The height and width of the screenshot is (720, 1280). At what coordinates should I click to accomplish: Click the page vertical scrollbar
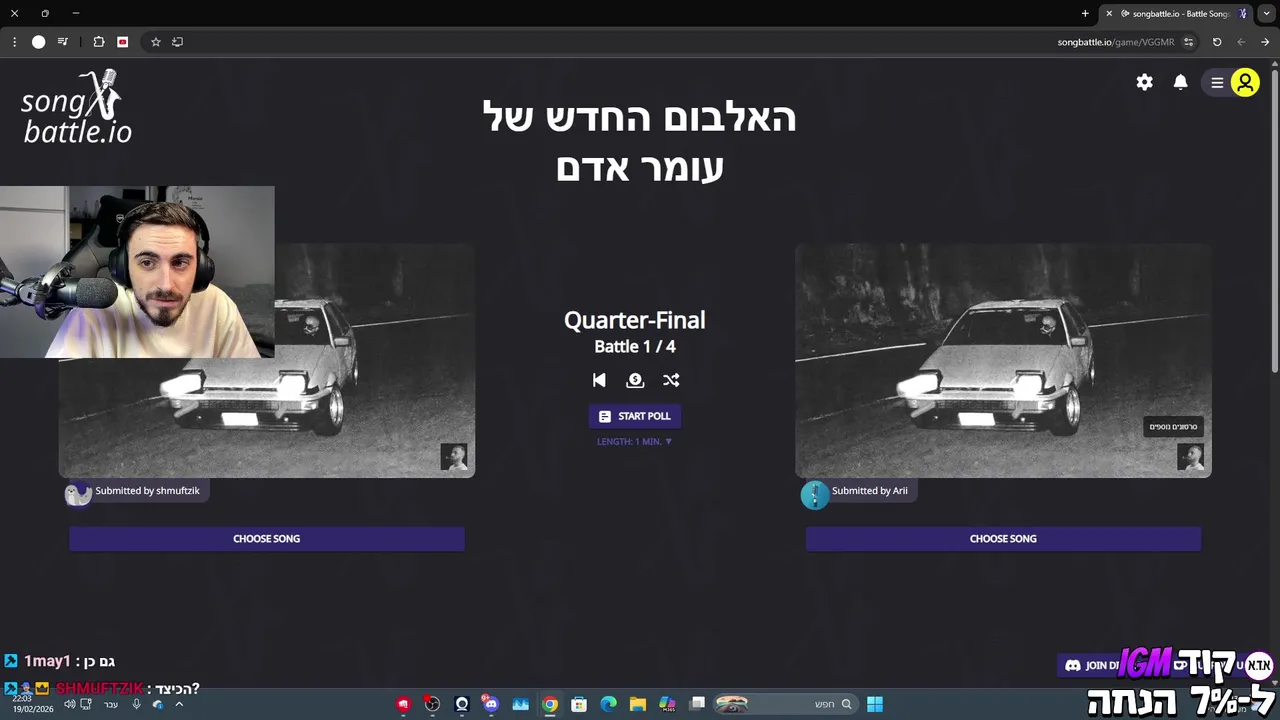pyautogui.click(x=1274, y=220)
